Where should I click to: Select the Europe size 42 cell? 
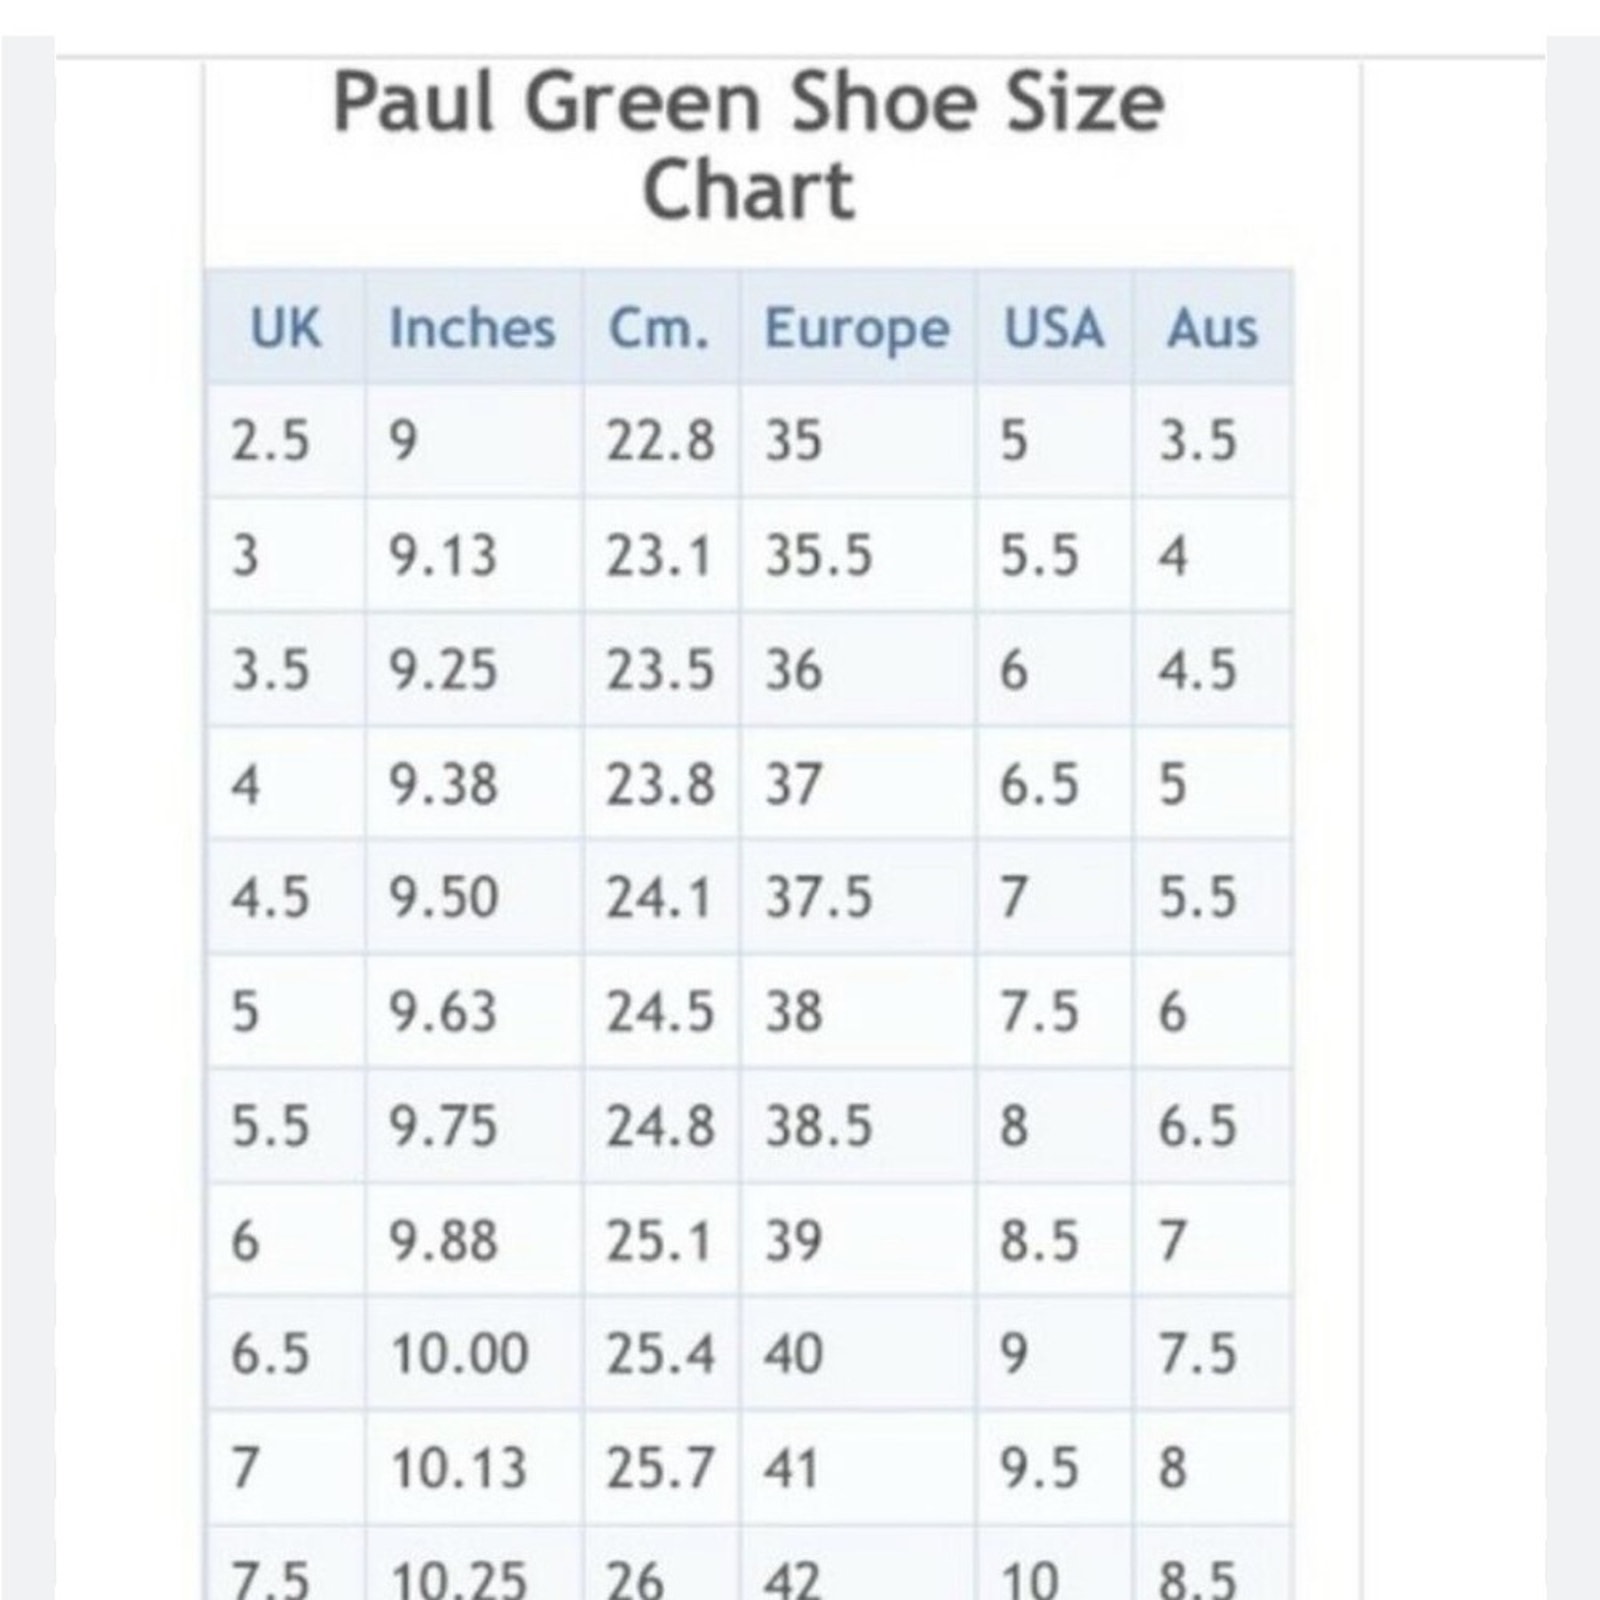click(857, 1565)
